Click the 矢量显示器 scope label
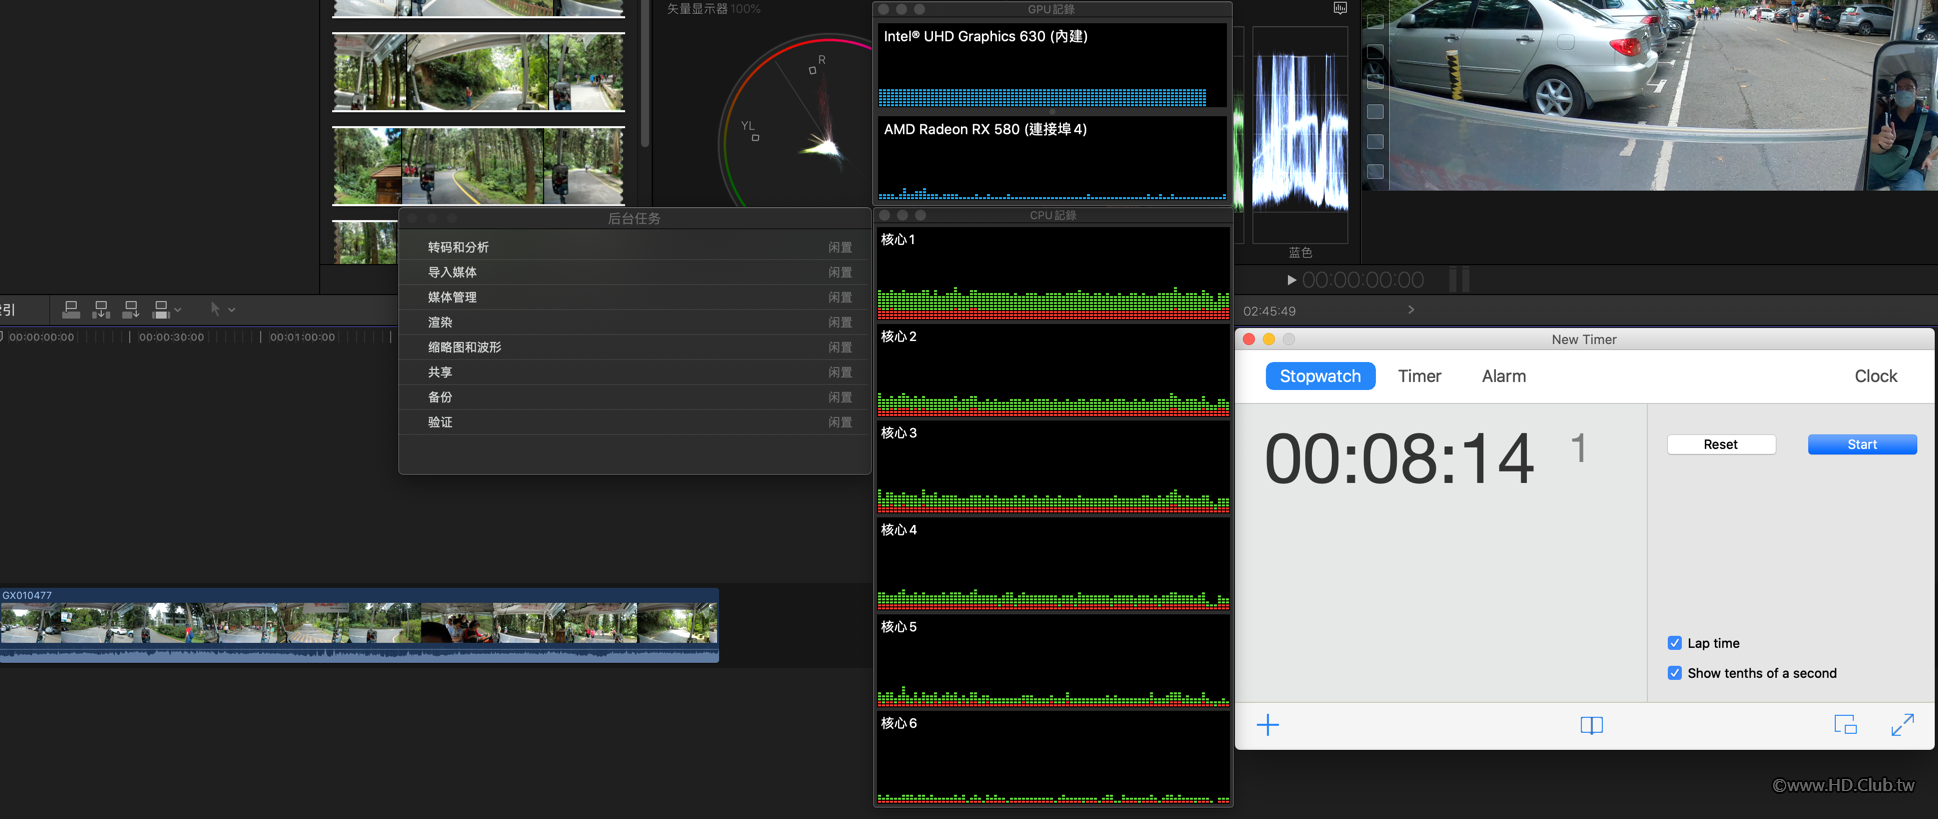 [x=697, y=9]
